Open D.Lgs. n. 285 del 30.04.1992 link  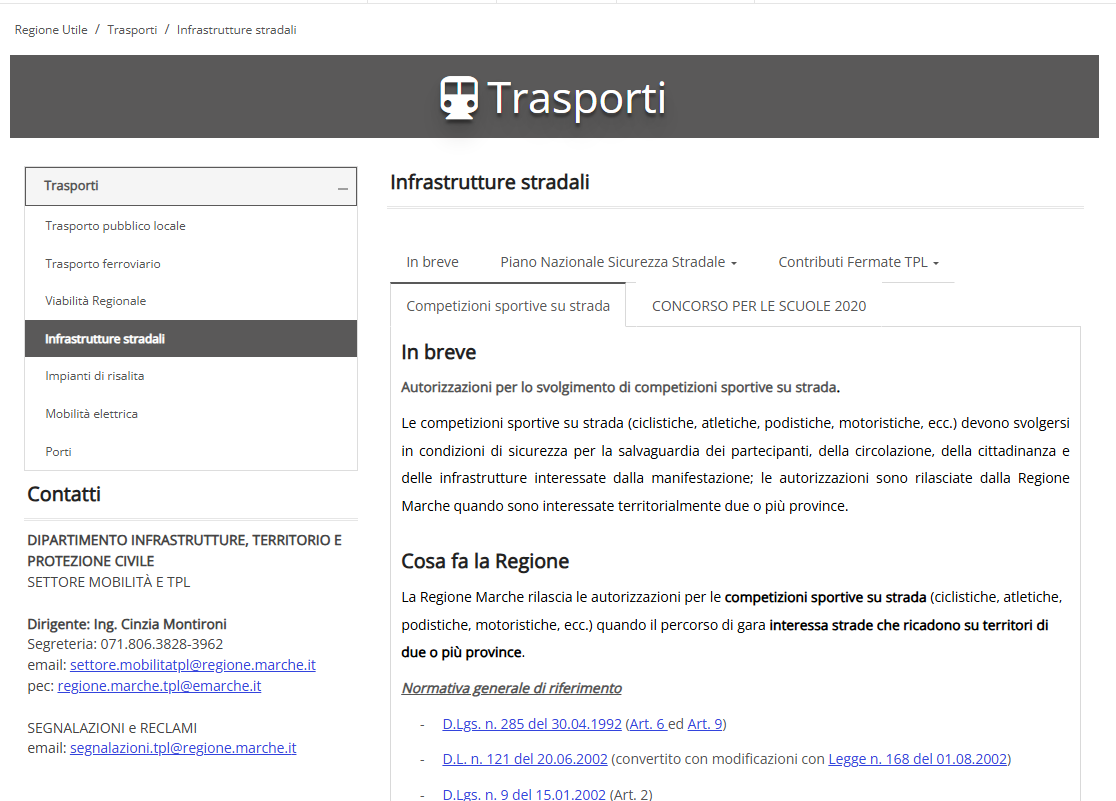point(532,724)
